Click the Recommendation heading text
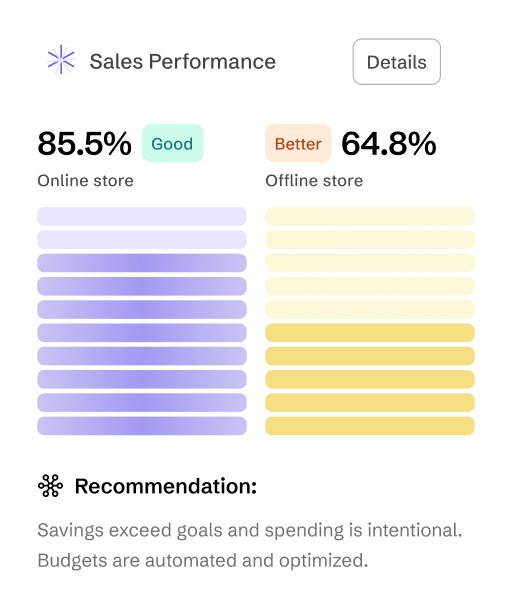 pyautogui.click(x=166, y=486)
